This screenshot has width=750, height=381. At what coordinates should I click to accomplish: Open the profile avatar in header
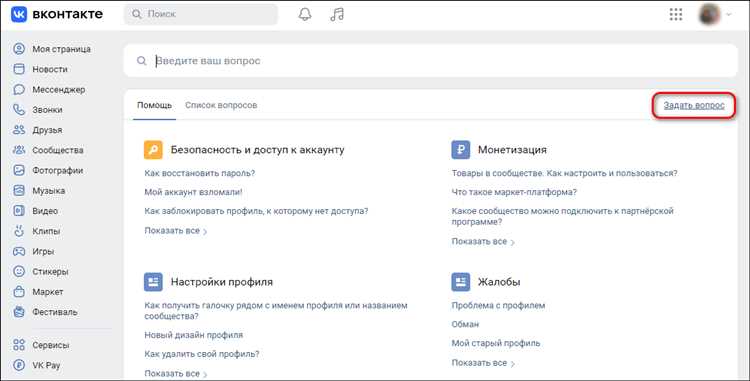709,14
